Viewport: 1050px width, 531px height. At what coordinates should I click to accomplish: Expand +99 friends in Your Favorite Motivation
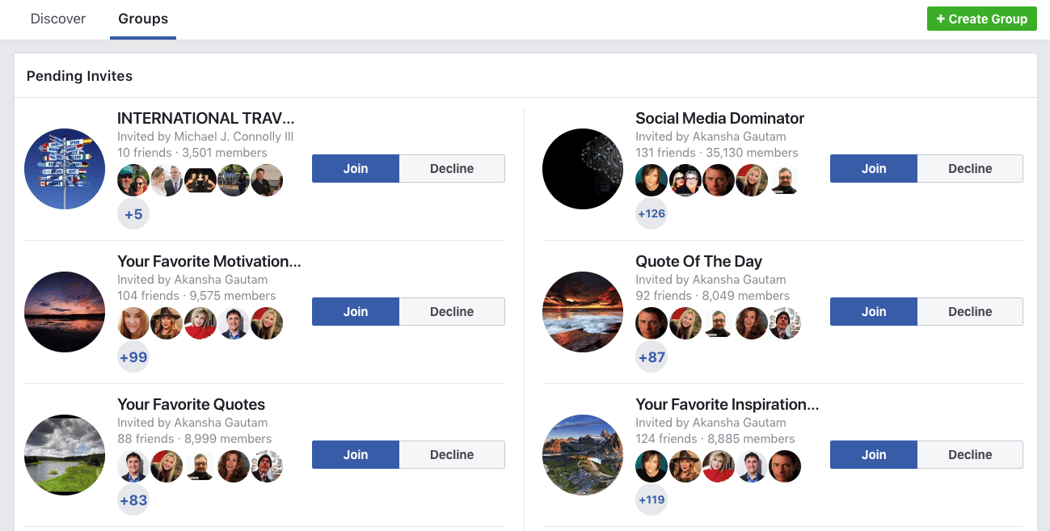click(133, 357)
